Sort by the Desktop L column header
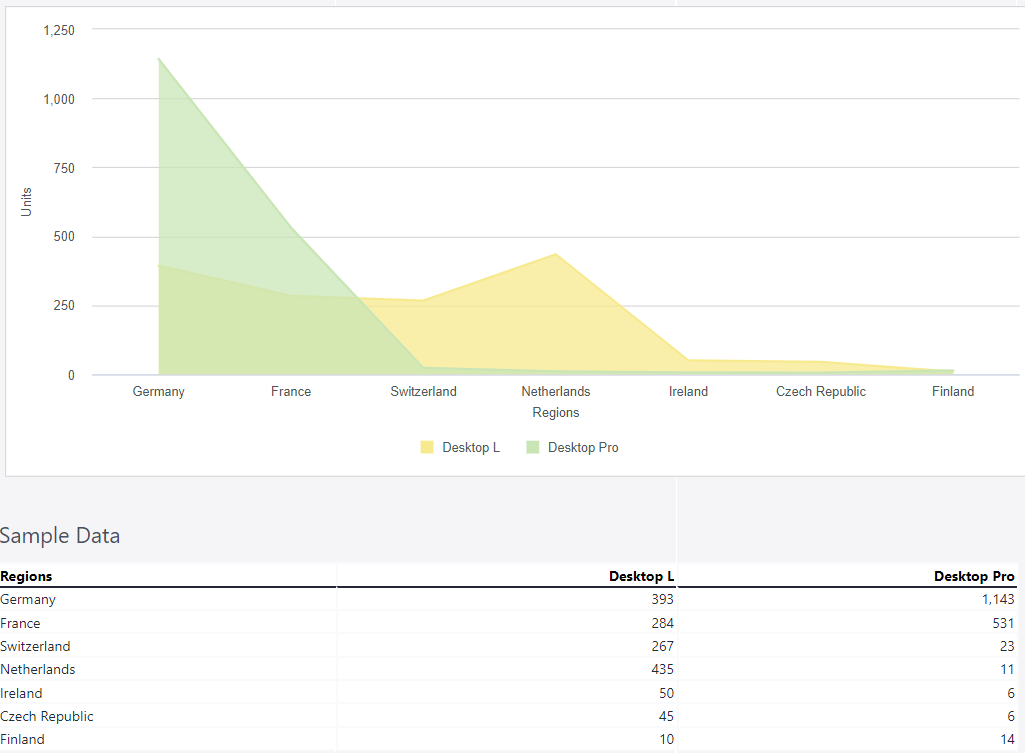The image size is (1025, 753). point(641,576)
